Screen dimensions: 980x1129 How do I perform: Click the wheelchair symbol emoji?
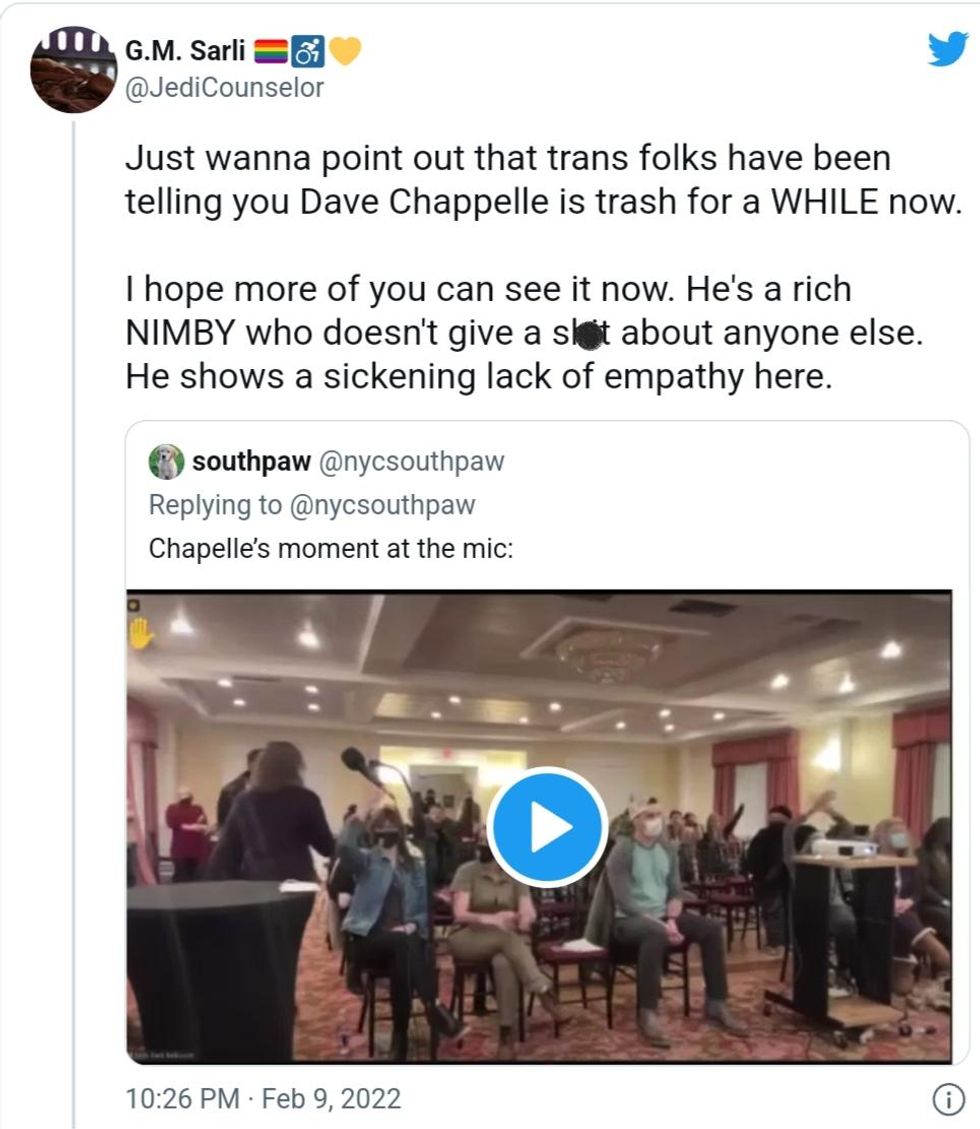[x=309, y=48]
